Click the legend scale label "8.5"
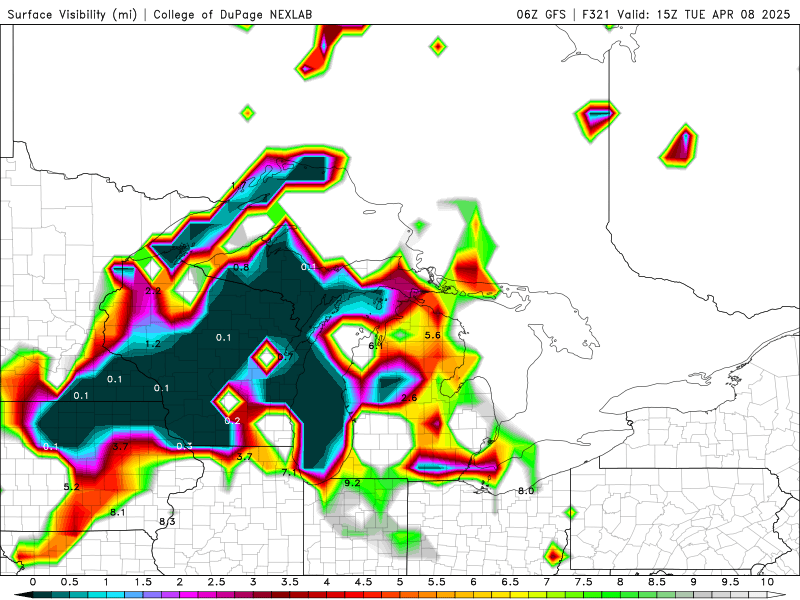This screenshot has height=600, width=800. 657,582
